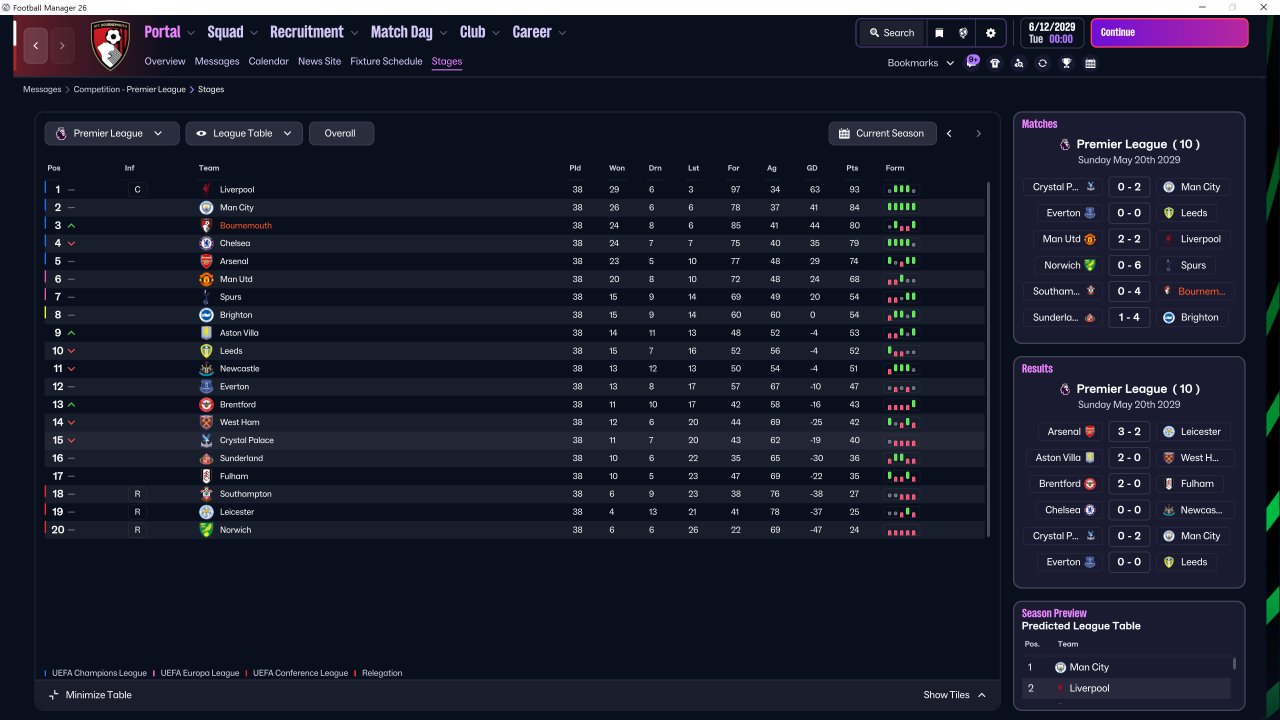Click the Newcastle crest in league table

tap(206, 369)
